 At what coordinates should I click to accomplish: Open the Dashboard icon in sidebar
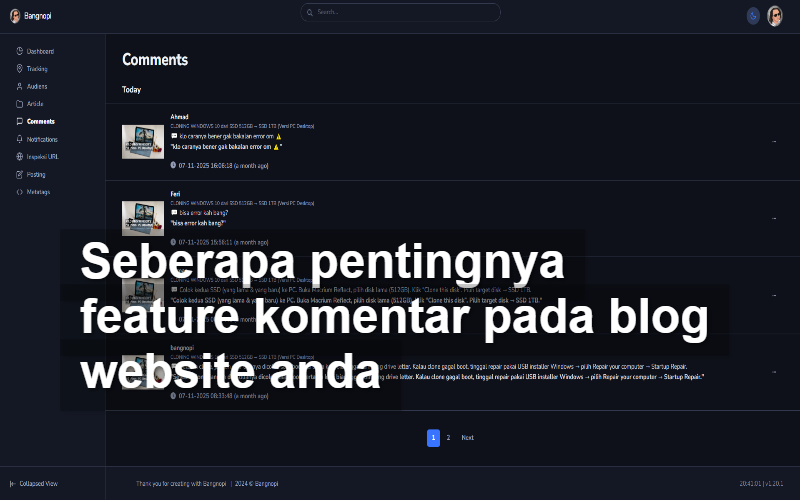pos(20,51)
